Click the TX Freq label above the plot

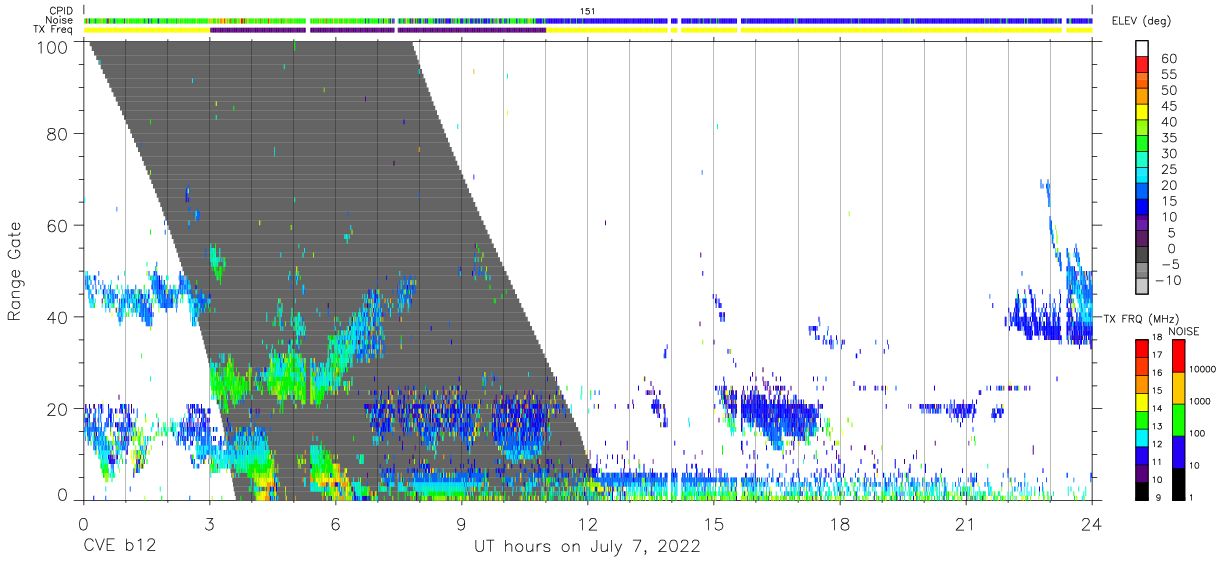click(x=54, y=30)
